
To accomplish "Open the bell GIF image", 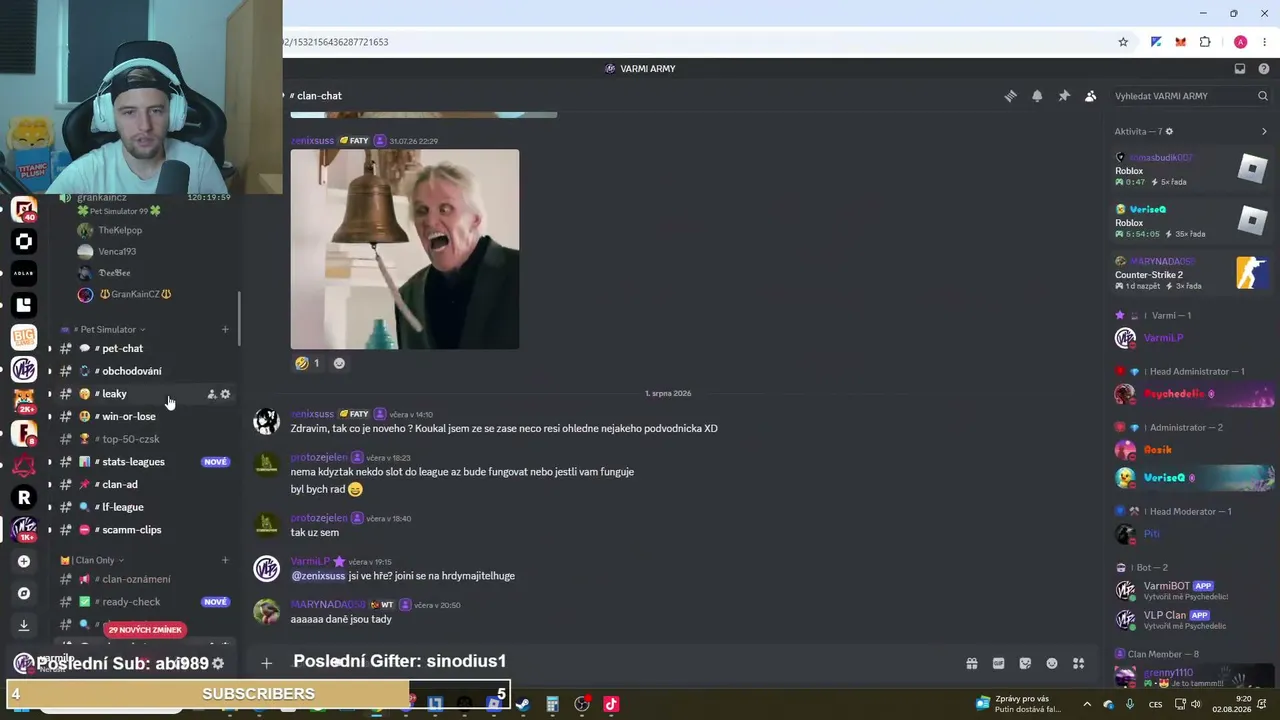I will click(x=405, y=249).
